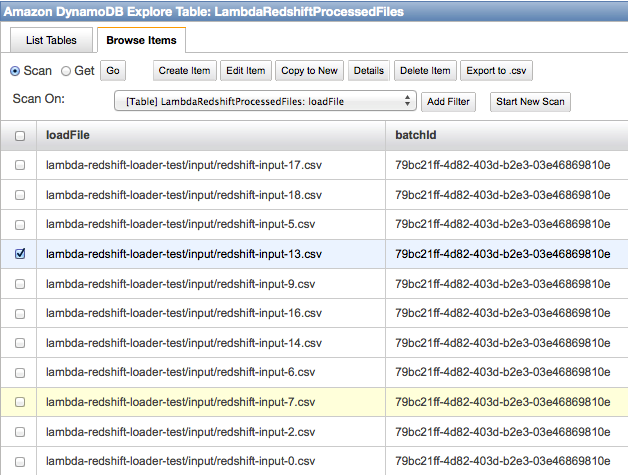Click the redshift-input-0.csv loadFile cell
This screenshot has height=475, width=628.
tap(211, 461)
